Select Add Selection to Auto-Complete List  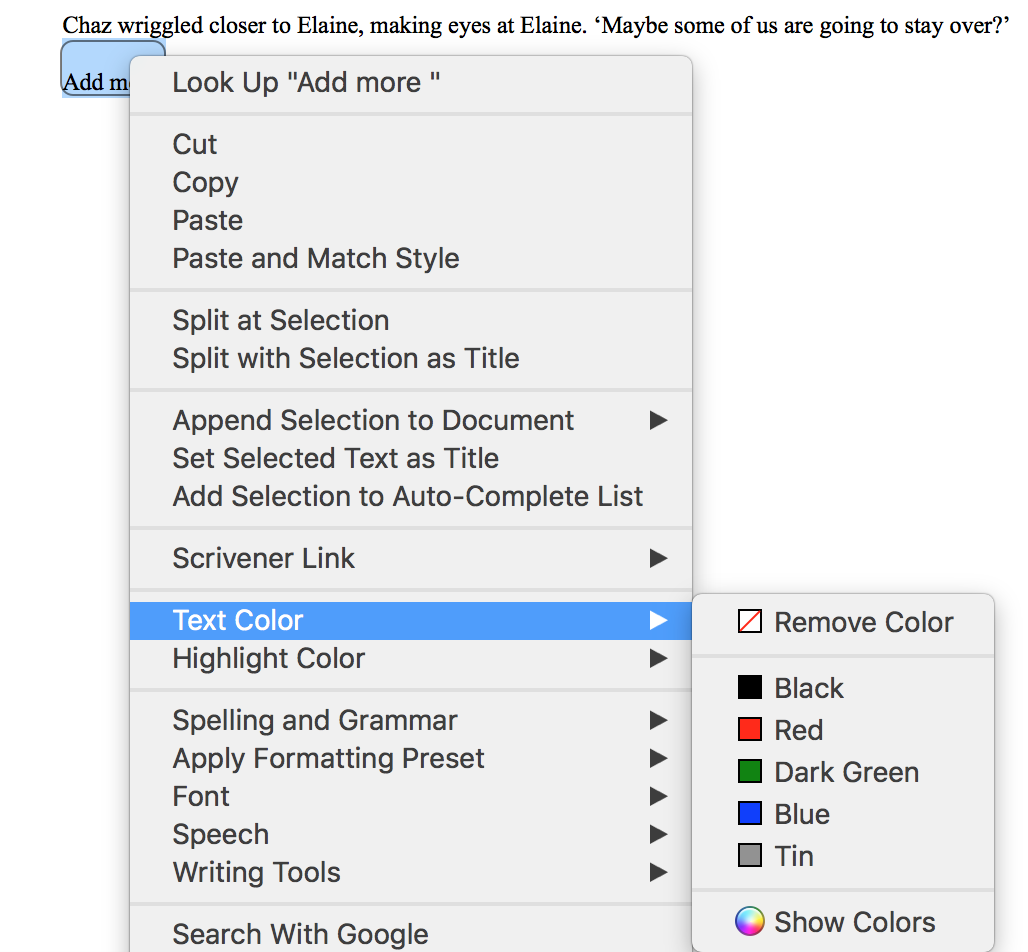pos(411,496)
